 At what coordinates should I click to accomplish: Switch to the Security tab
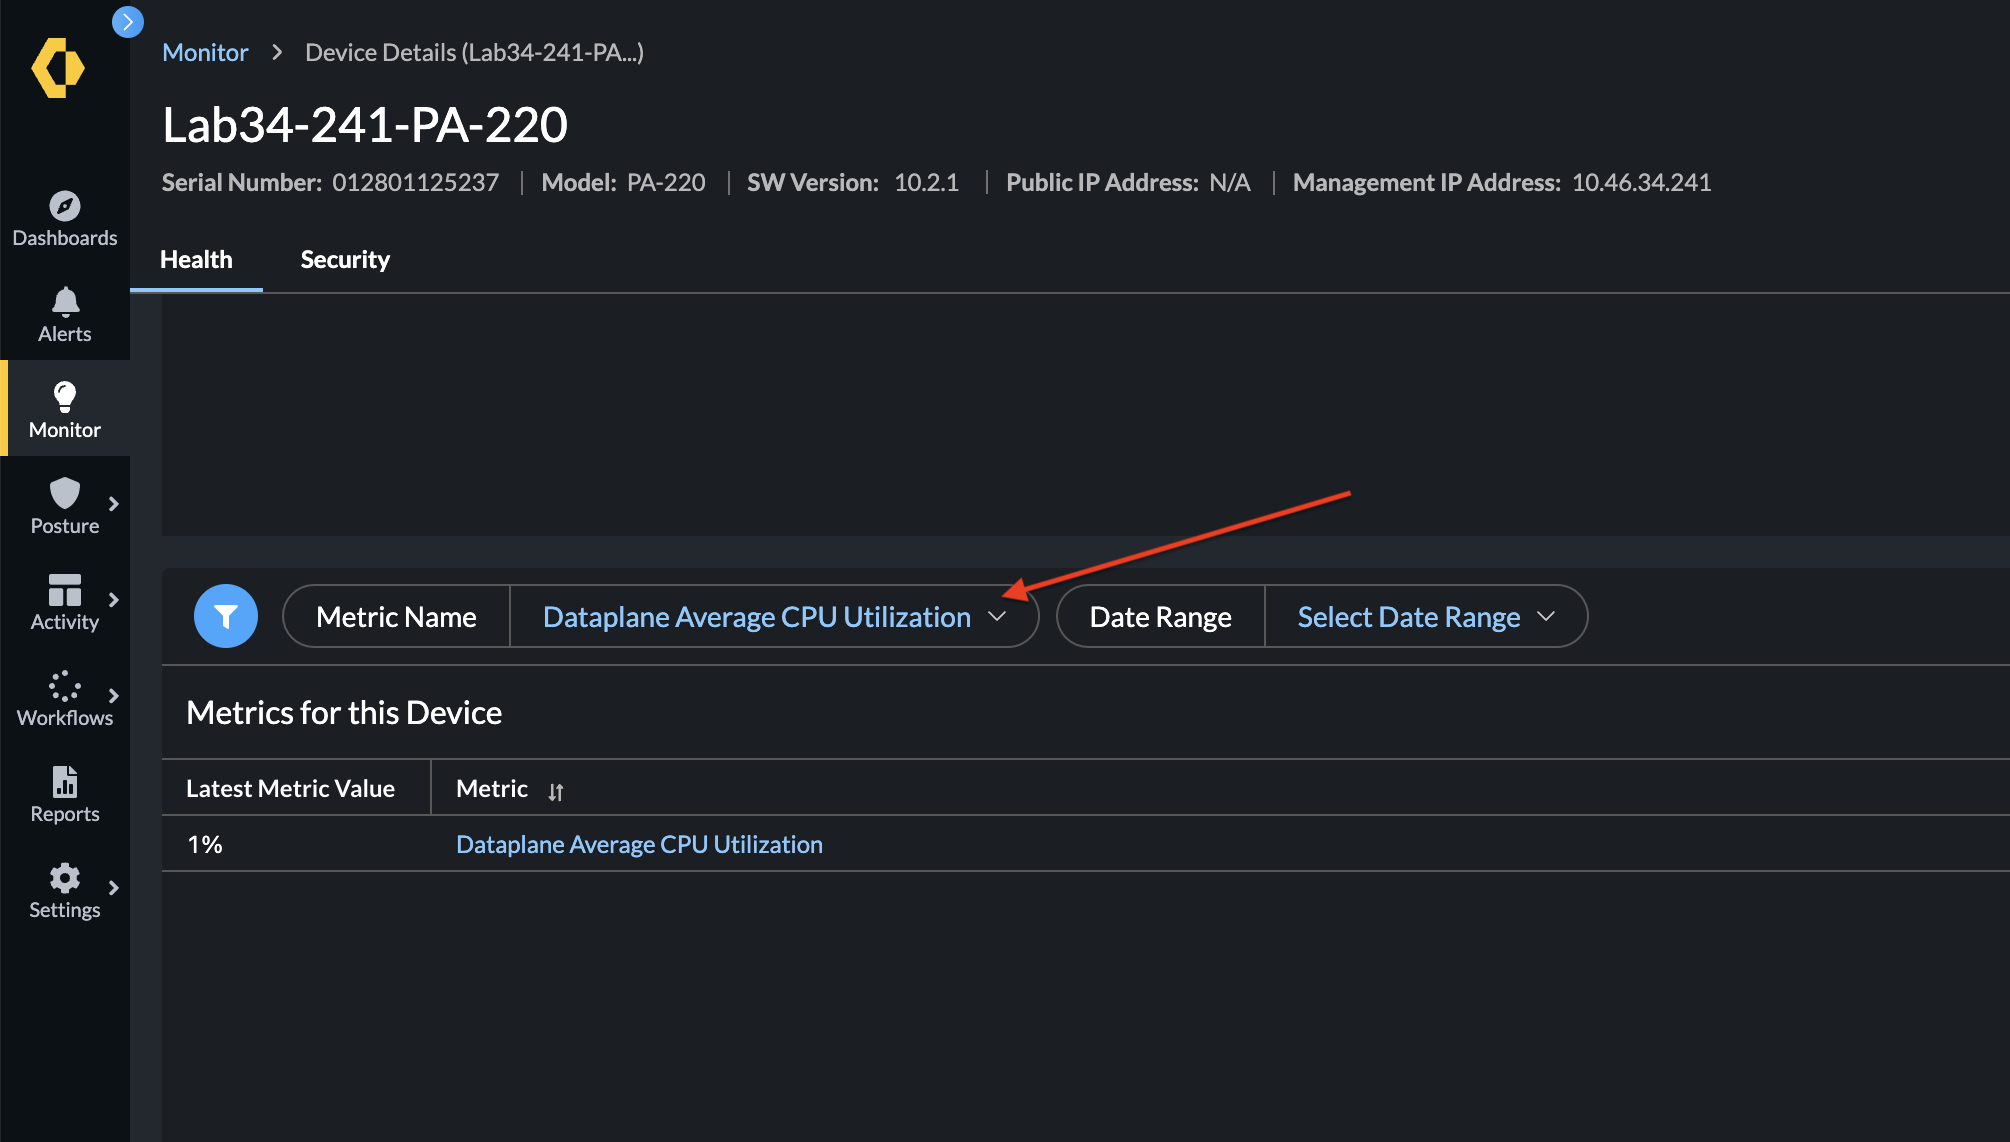point(345,260)
